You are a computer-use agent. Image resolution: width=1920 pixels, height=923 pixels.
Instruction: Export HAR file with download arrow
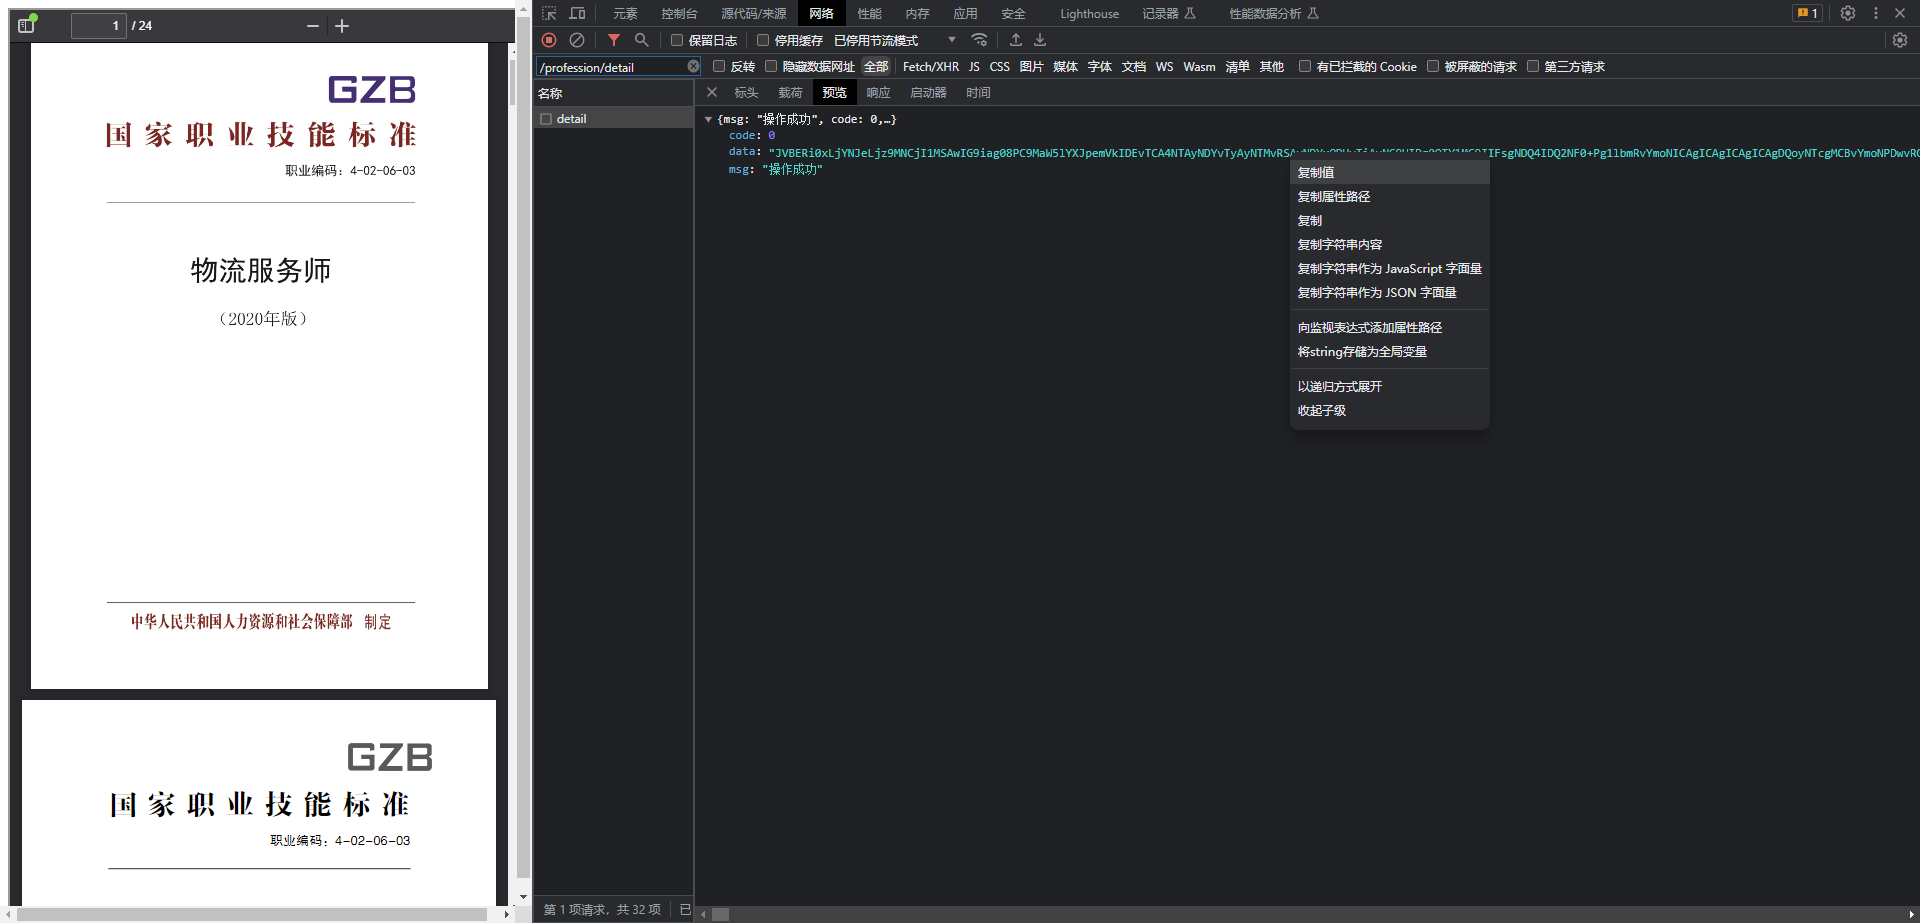pos(1040,40)
